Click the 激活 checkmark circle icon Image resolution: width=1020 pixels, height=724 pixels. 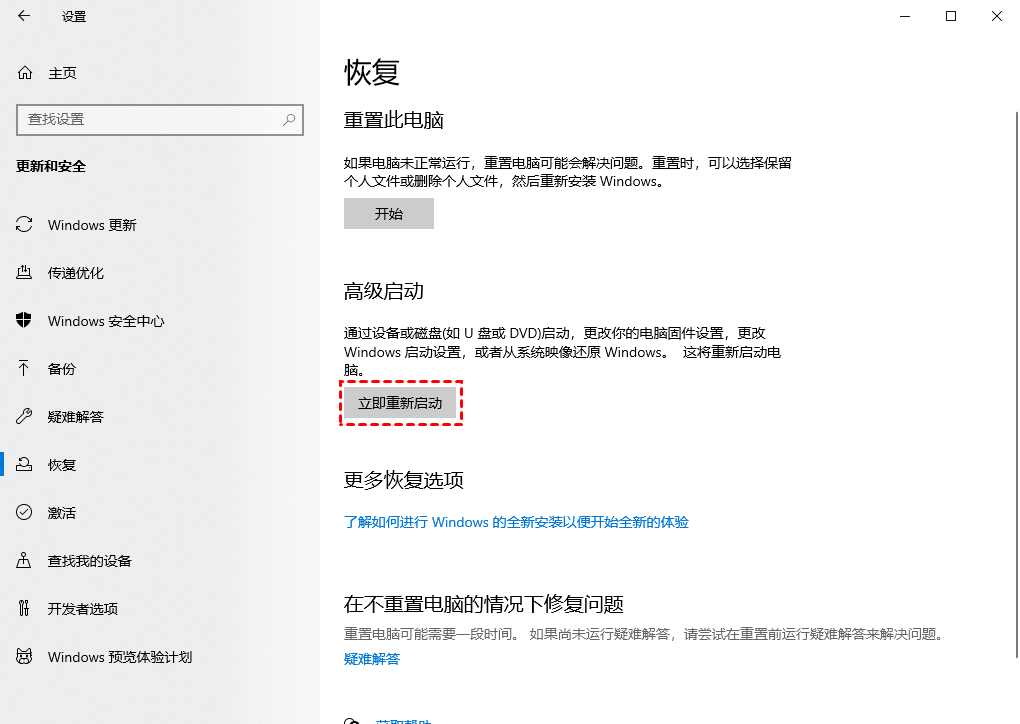(x=24, y=513)
